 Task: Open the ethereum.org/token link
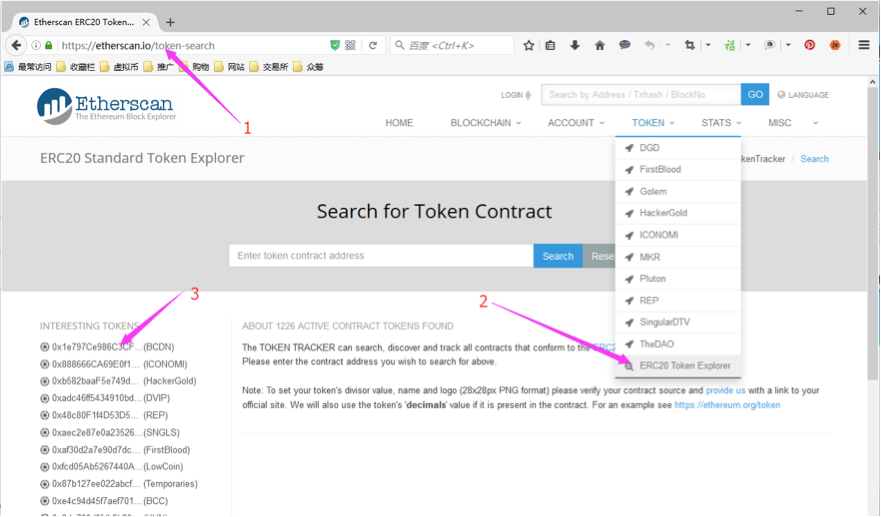click(x=727, y=405)
